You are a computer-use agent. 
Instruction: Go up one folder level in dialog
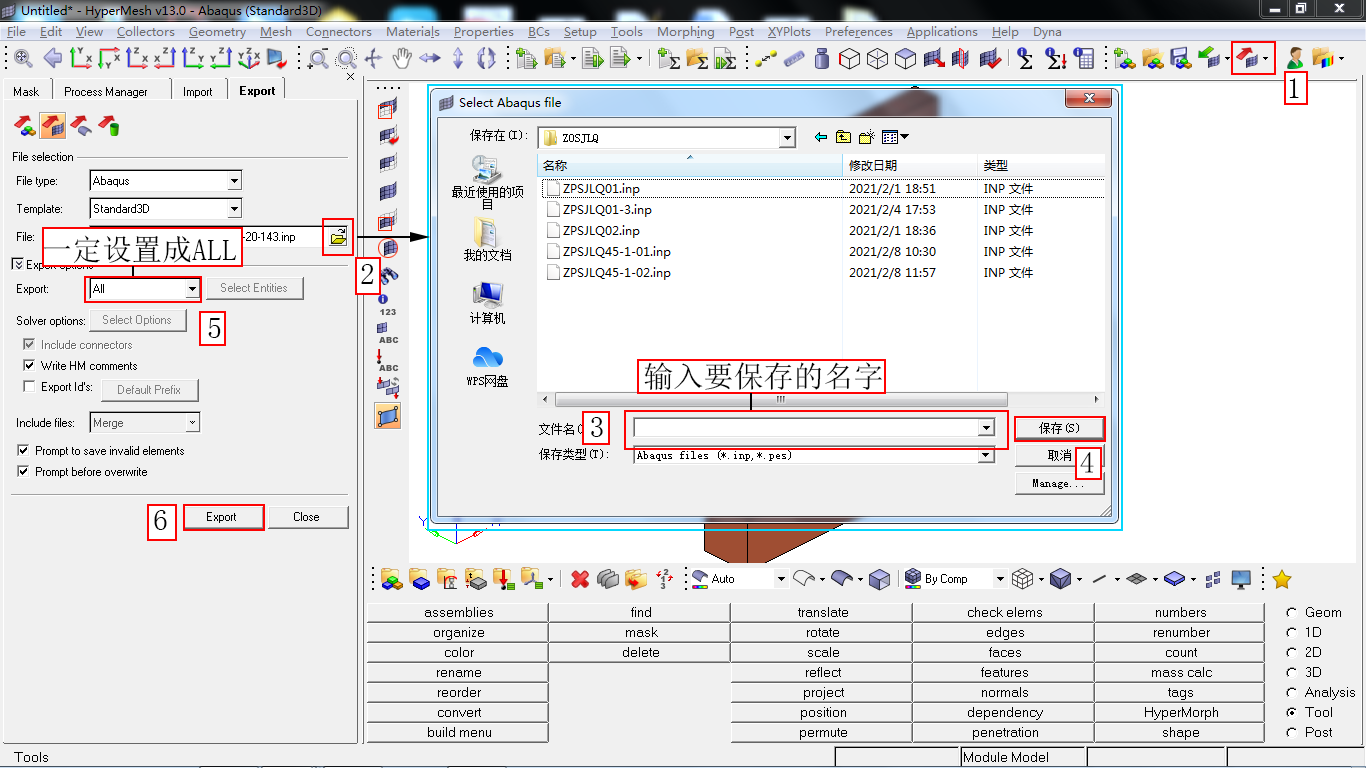[x=844, y=137]
